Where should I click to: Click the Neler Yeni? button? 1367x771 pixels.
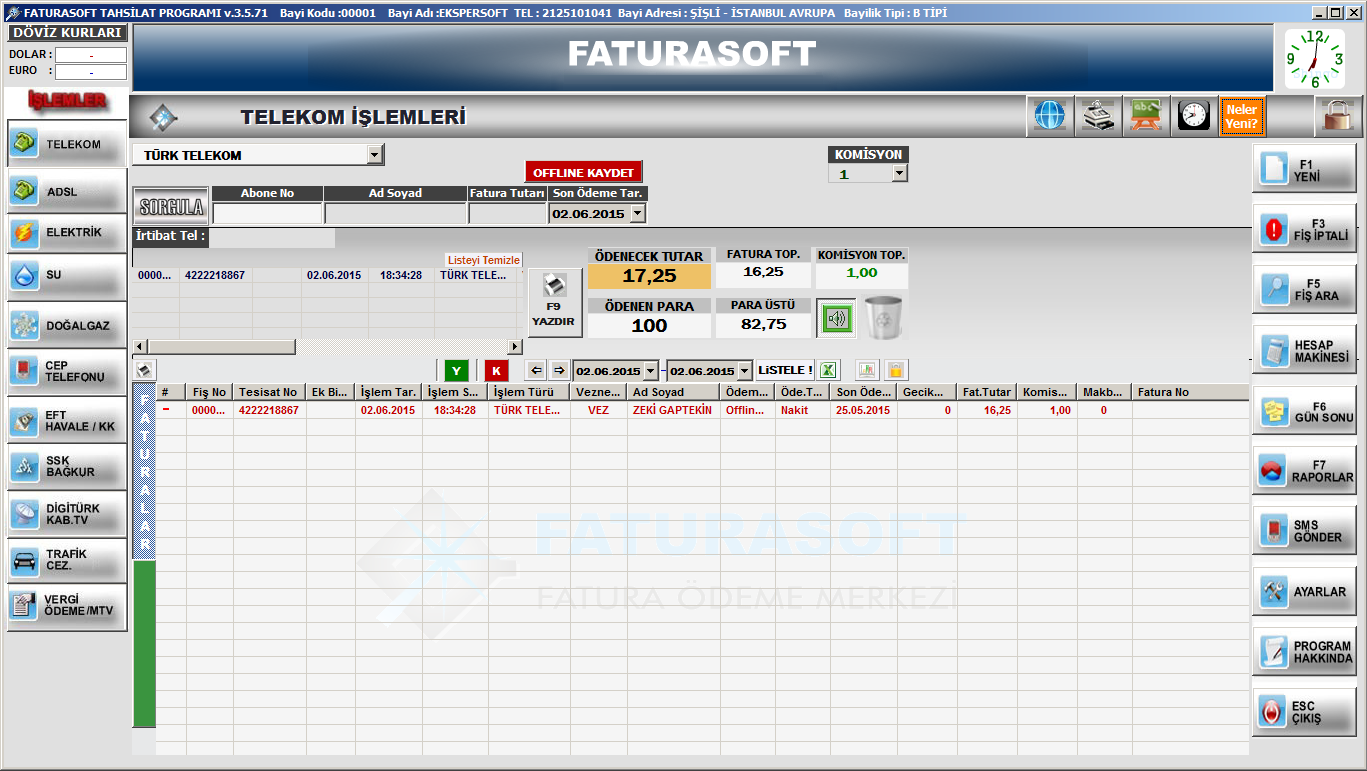tap(1242, 116)
